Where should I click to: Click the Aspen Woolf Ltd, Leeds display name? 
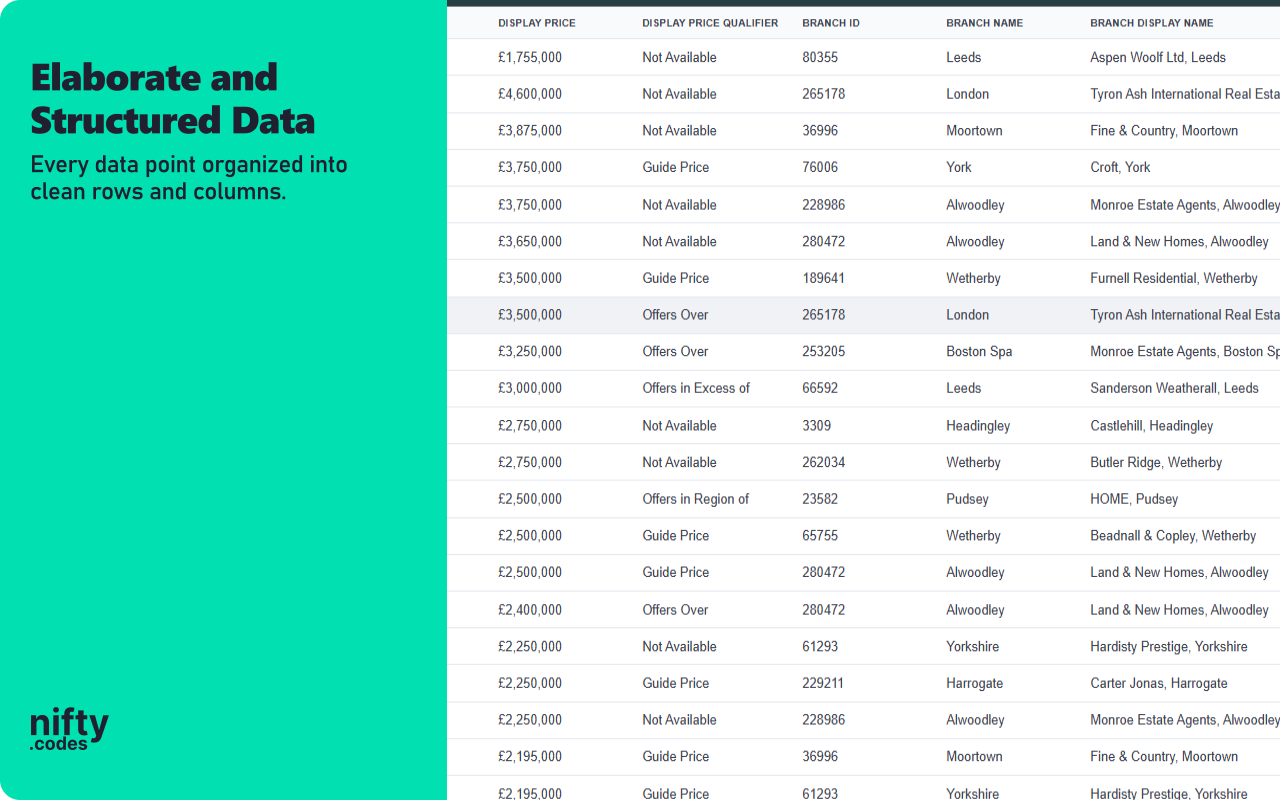coord(1157,57)
